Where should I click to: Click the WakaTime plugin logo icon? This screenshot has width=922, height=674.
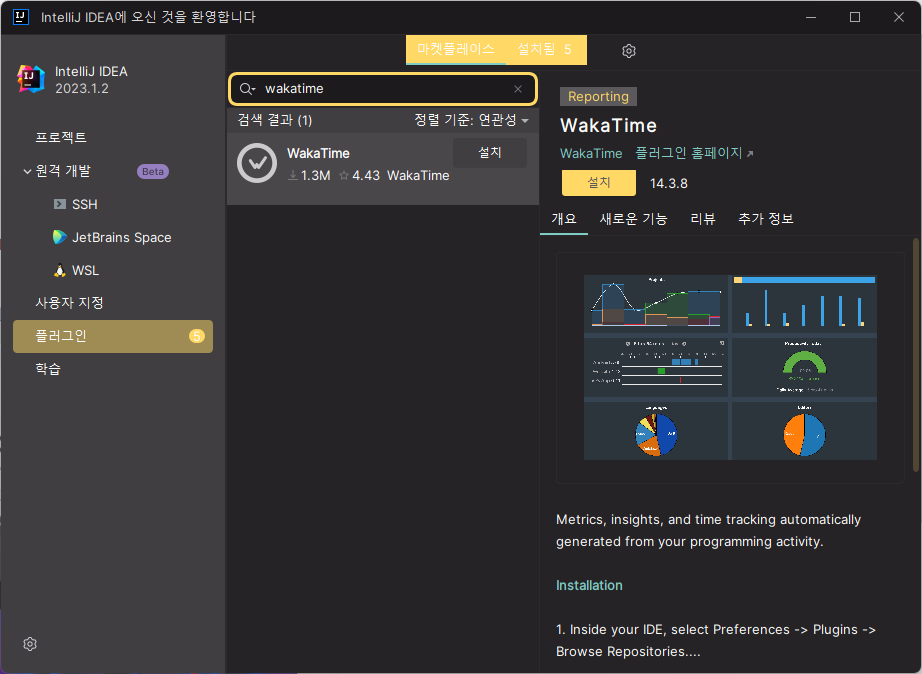257,163
